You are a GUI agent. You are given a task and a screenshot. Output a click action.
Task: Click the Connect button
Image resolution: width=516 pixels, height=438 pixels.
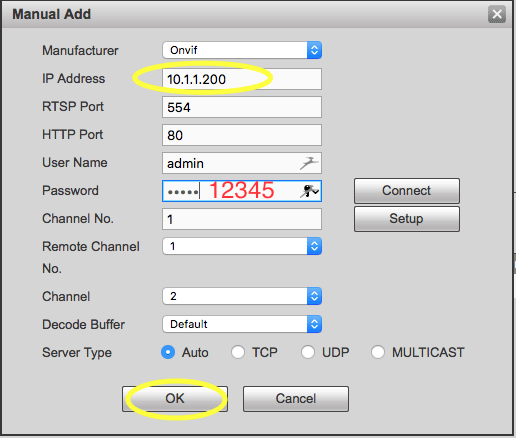click(x=407, y=191)
